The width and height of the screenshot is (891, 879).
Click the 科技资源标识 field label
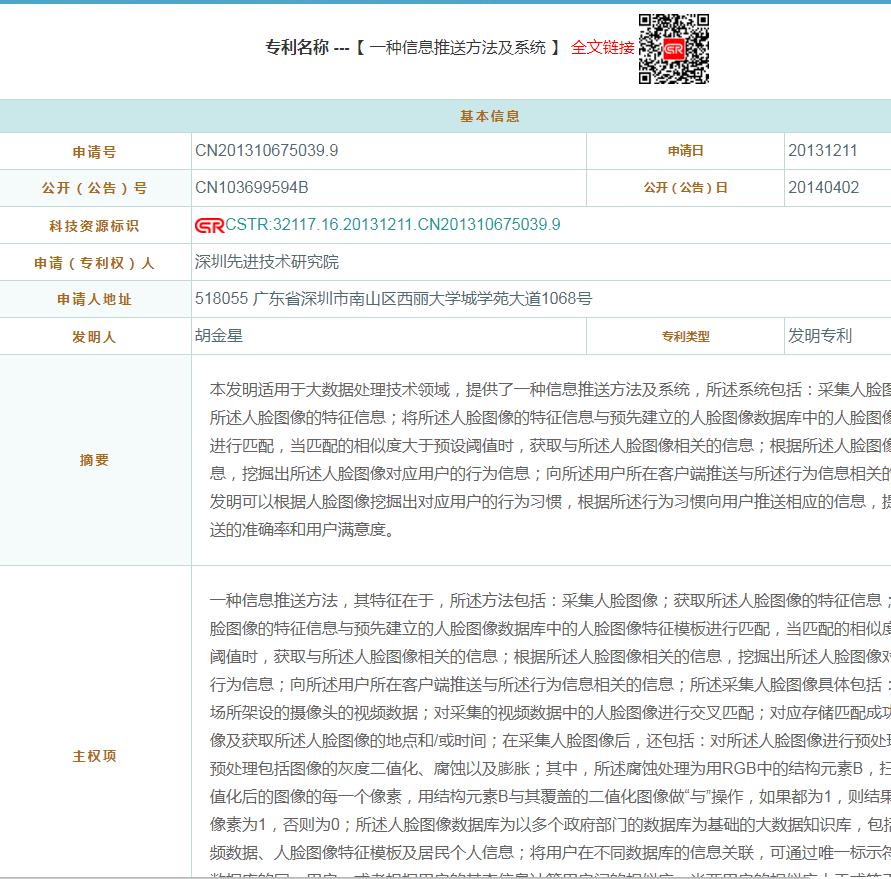pos(95,226)
